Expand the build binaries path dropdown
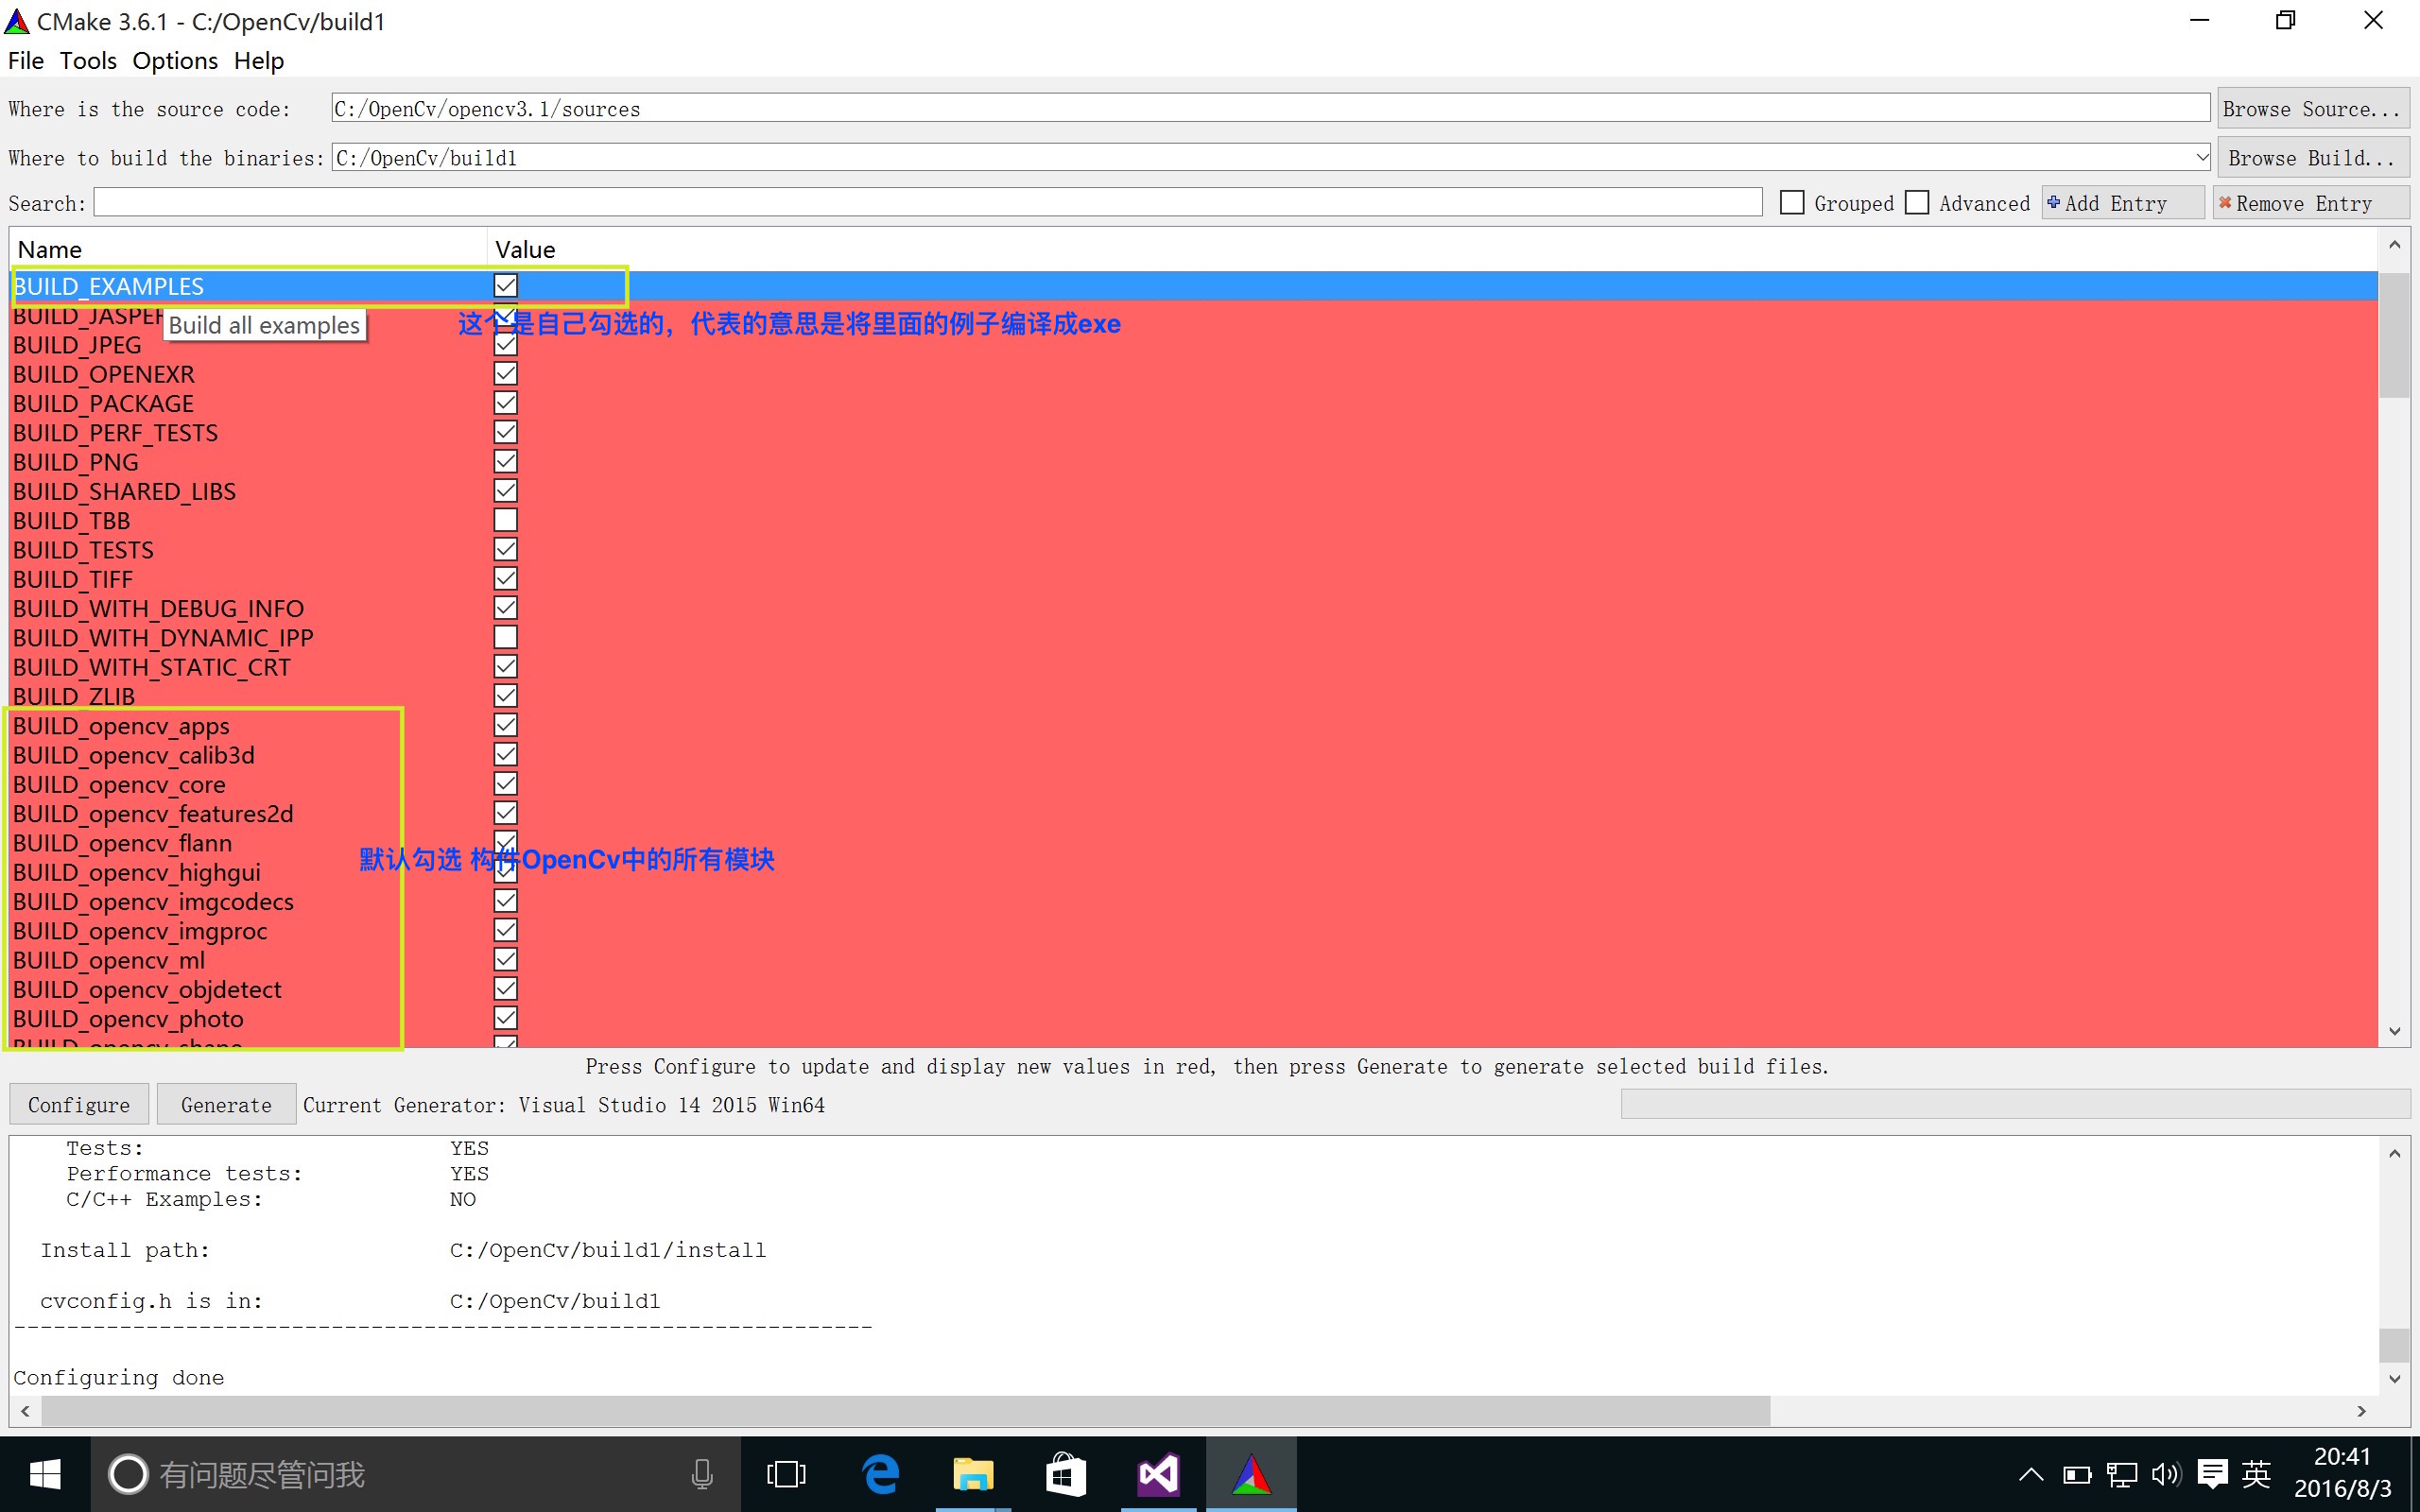The image size is (2420, 1512). (2201, 157)
